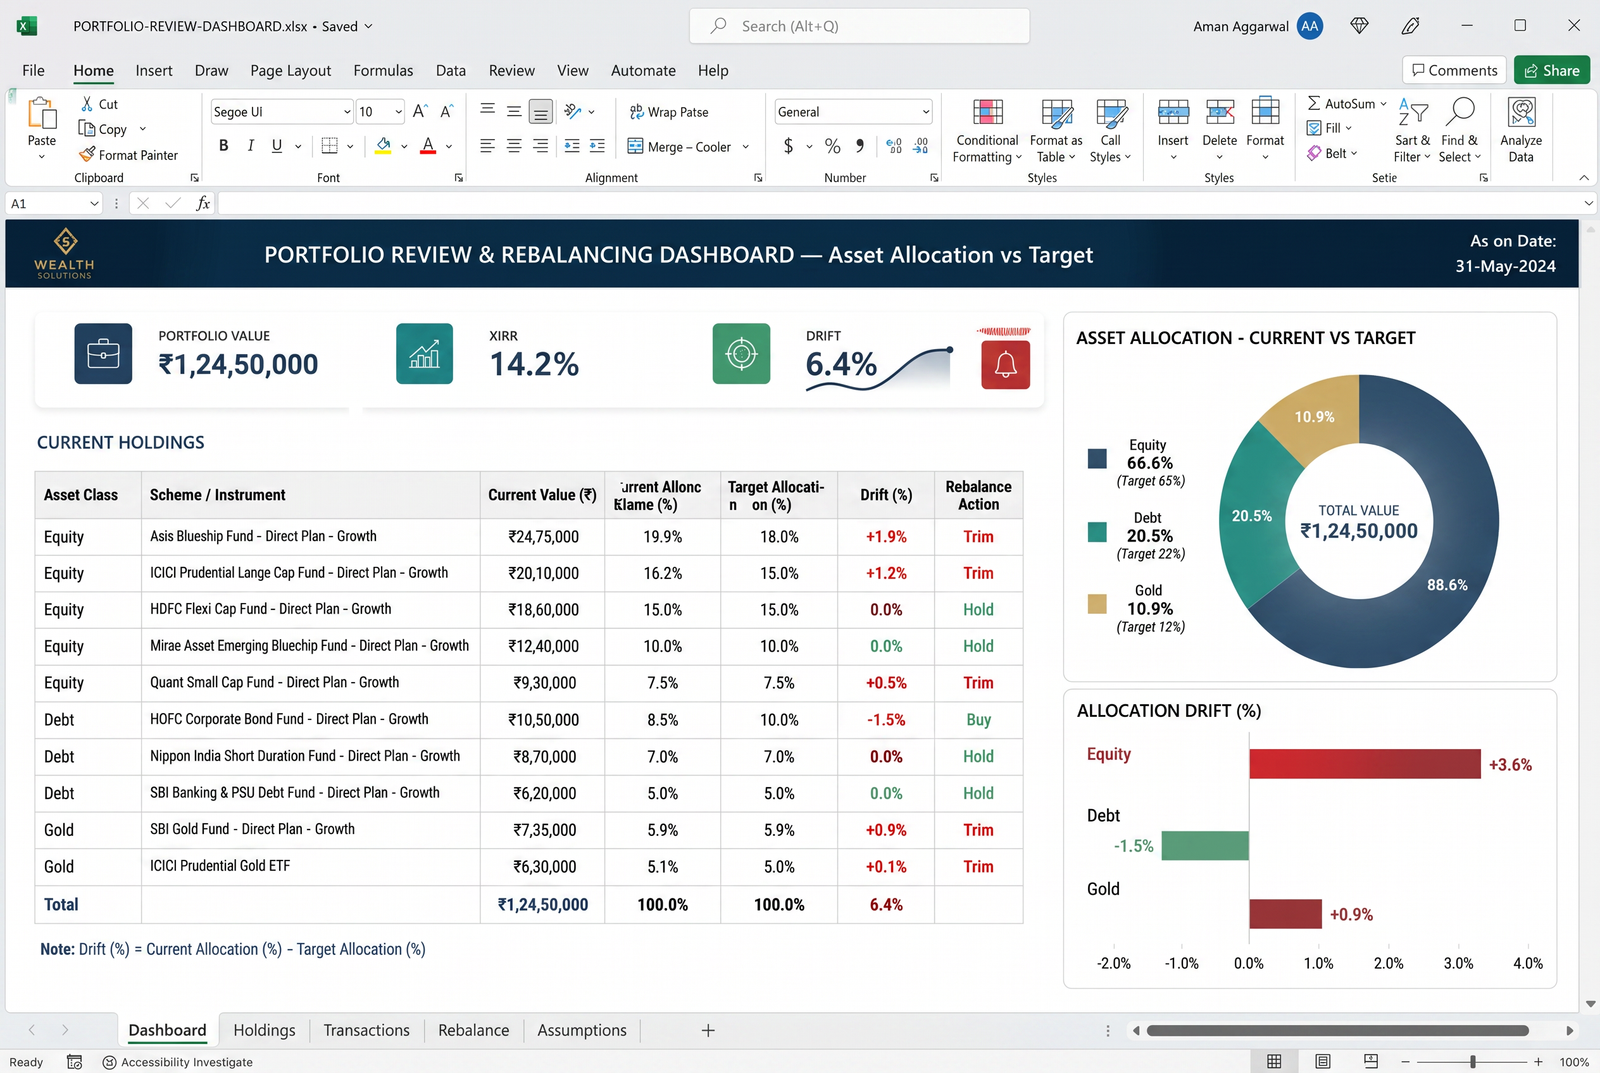Open the Name Box dropdown
Viewport: 1600px width, 1073px height.
coord(94,204)
